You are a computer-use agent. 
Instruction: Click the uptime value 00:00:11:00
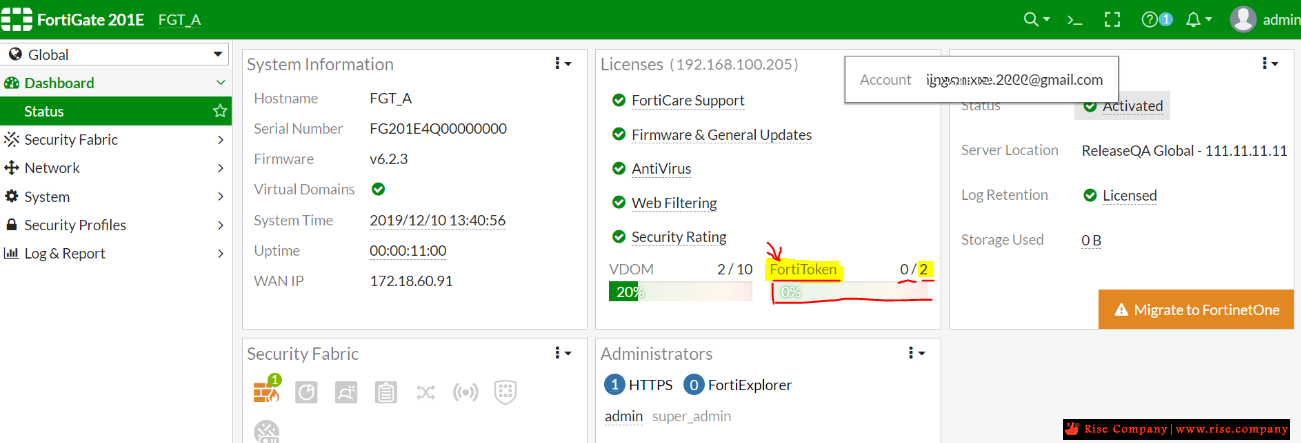408,250
